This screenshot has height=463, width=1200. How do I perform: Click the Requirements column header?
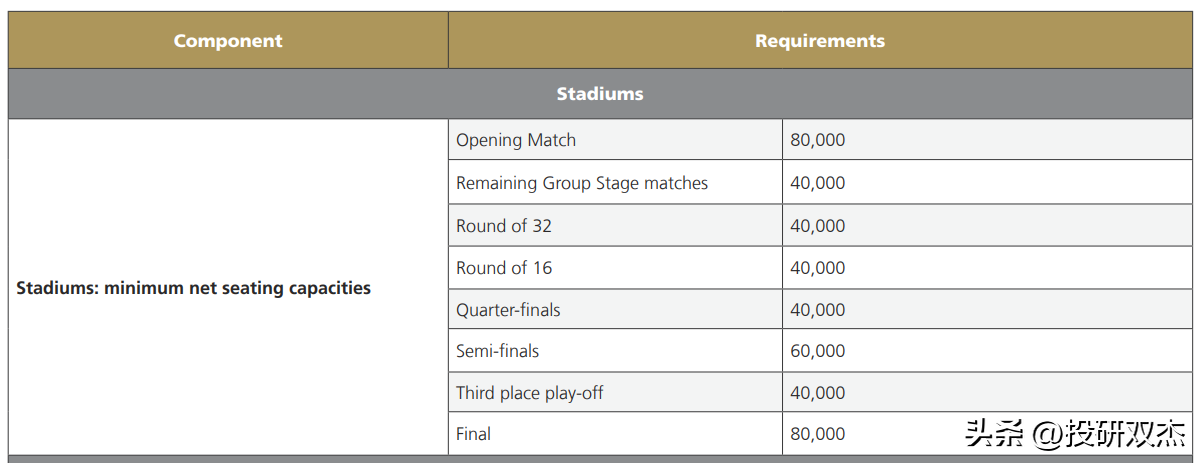(x=820, y=41)
